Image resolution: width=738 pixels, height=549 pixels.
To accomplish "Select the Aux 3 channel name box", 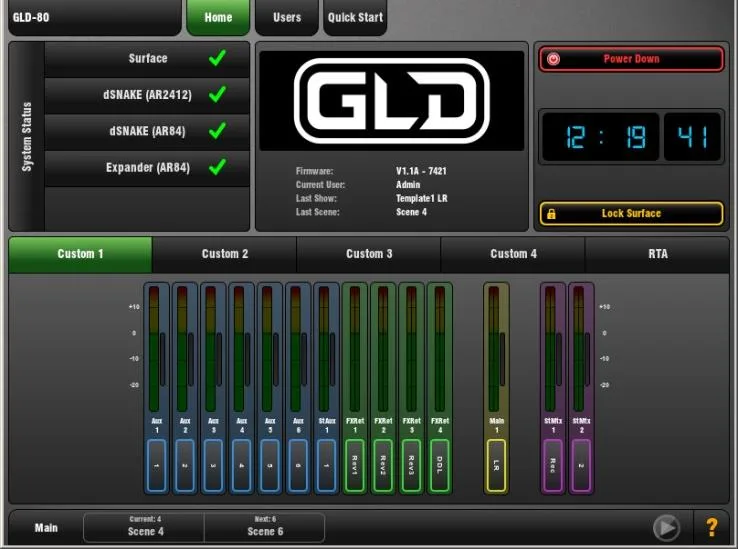I will (213, 466).
